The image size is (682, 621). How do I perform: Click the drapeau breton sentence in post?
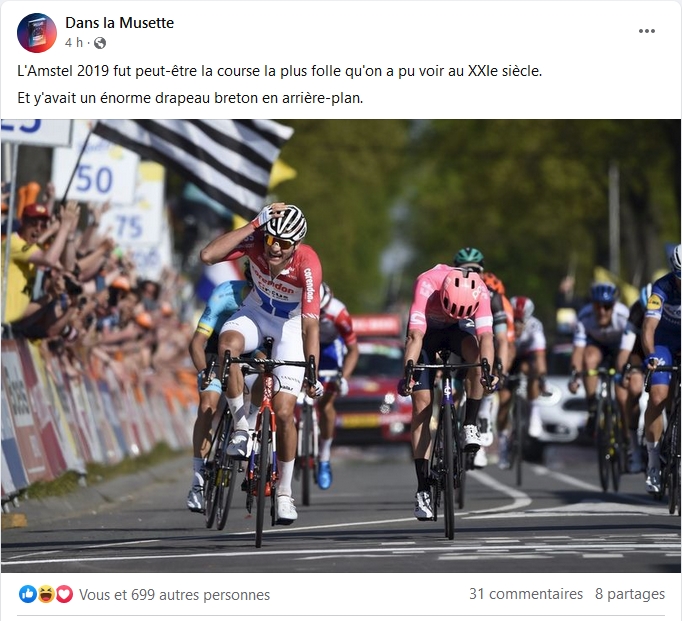tap(190, 98)
